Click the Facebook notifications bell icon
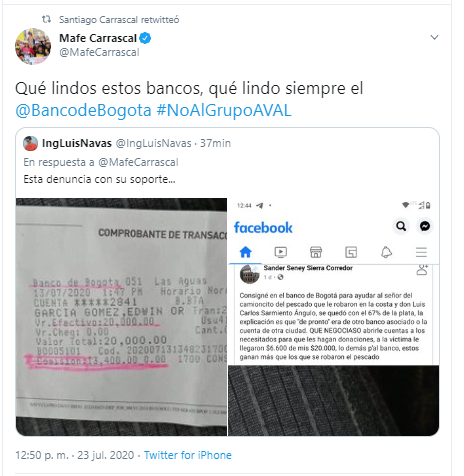 click(x=386, y=252)
